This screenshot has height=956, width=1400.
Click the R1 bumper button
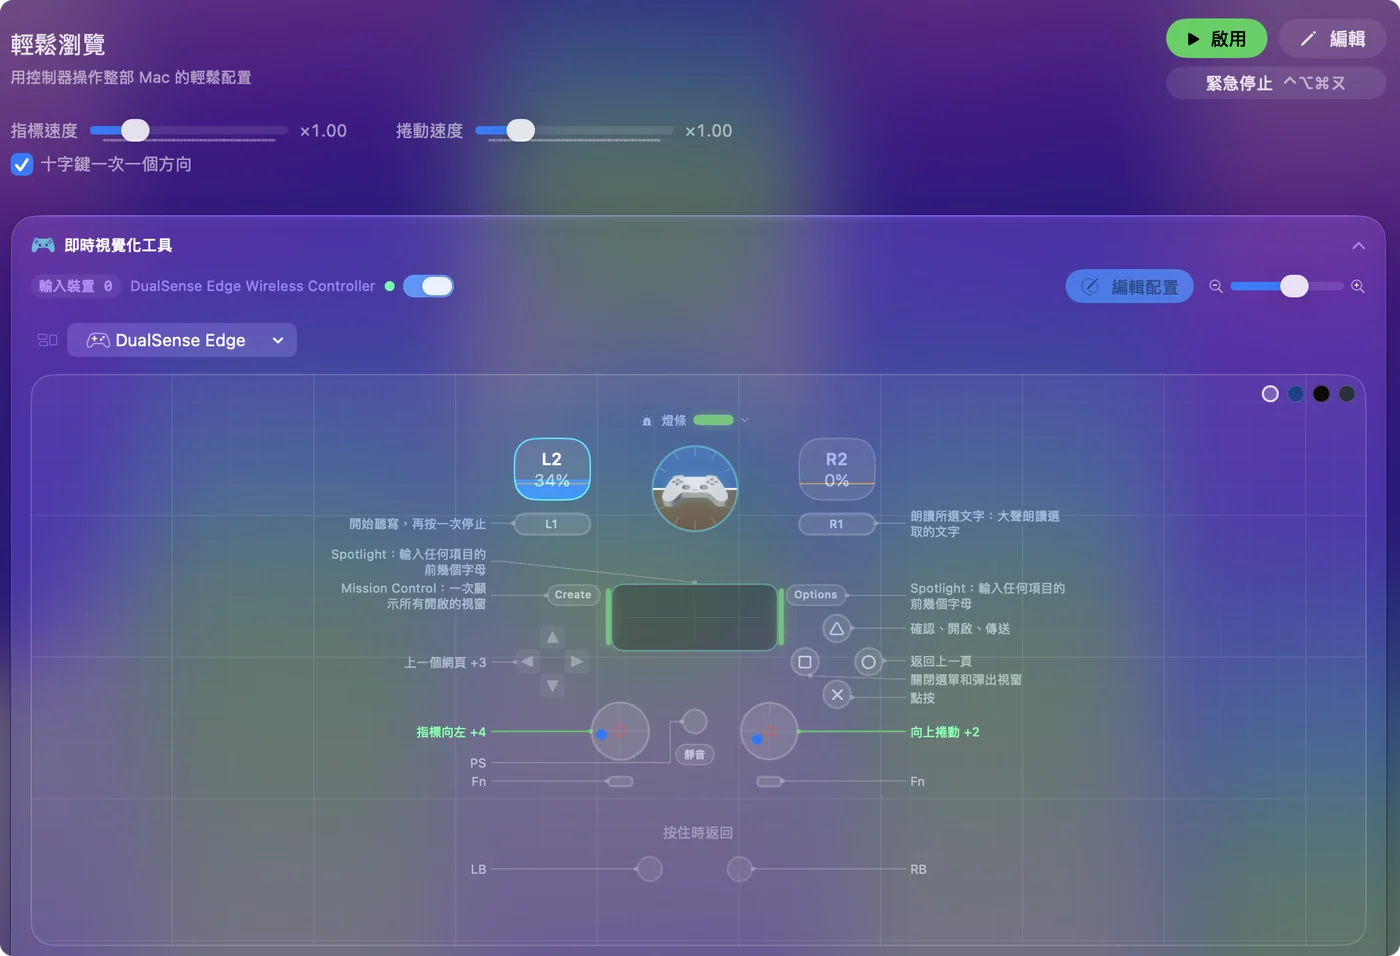pyautogui.click(x=837, y=524)
